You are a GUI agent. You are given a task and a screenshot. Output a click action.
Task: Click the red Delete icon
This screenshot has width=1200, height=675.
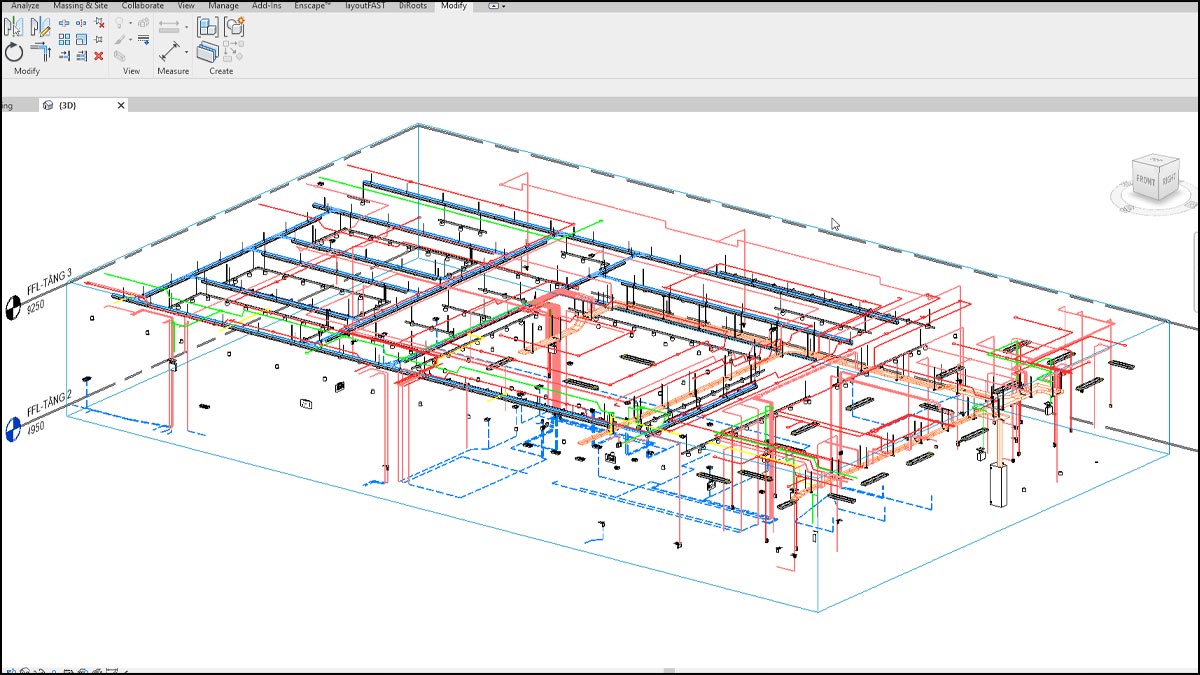pos(98,56)
